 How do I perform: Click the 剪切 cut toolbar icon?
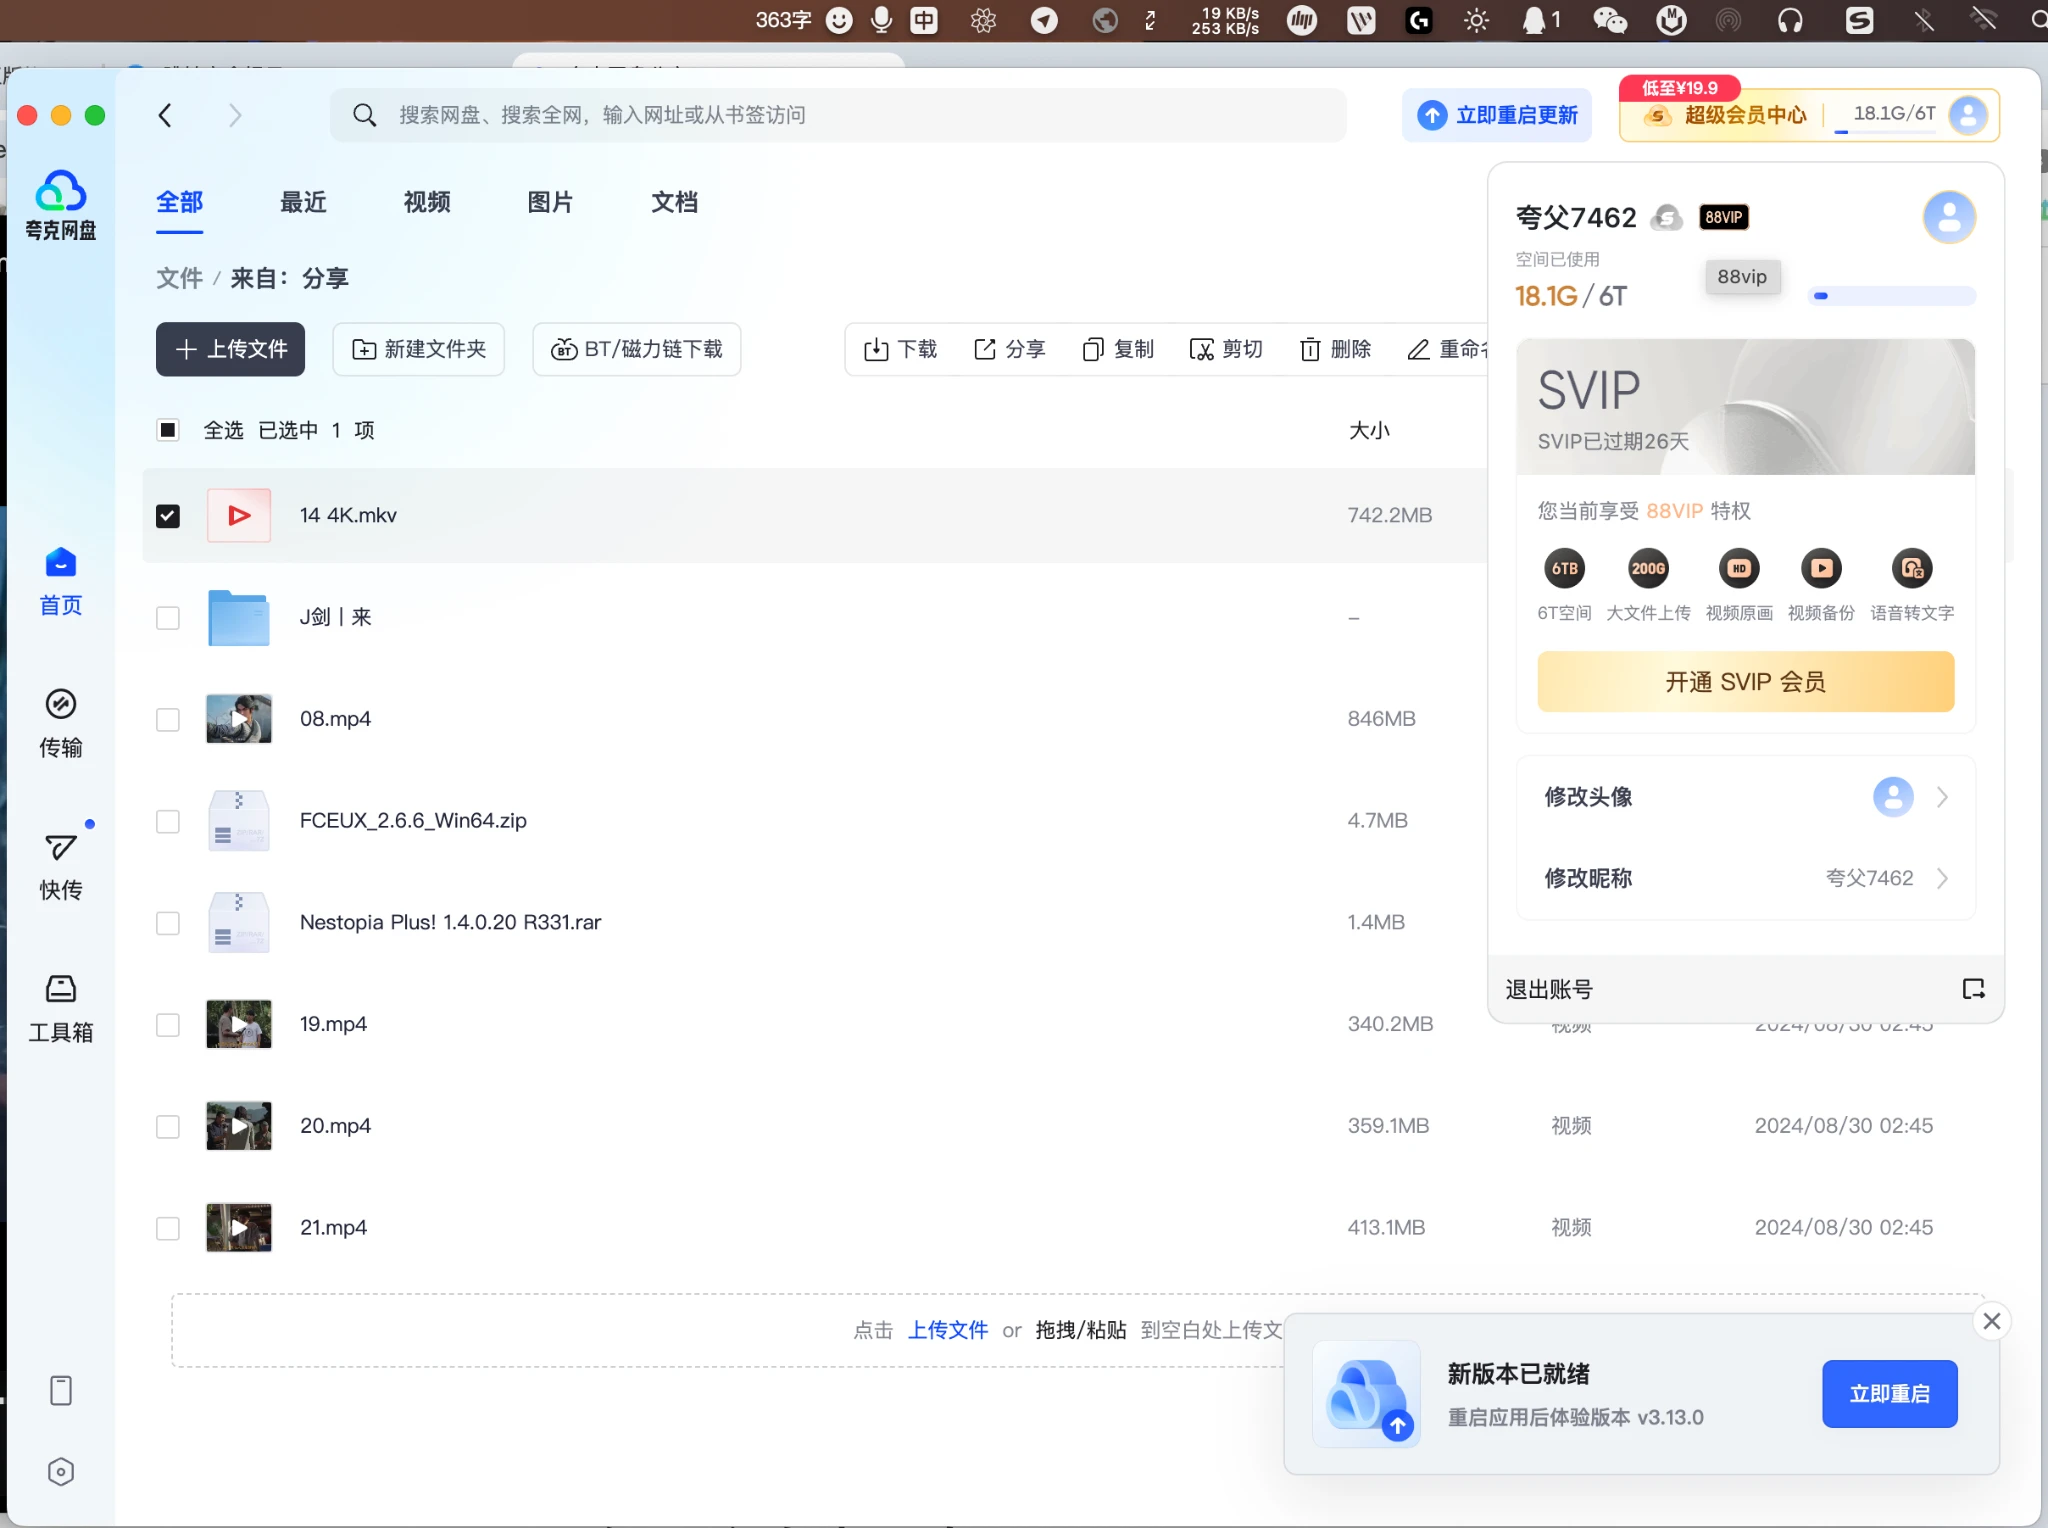(1201, 349)
